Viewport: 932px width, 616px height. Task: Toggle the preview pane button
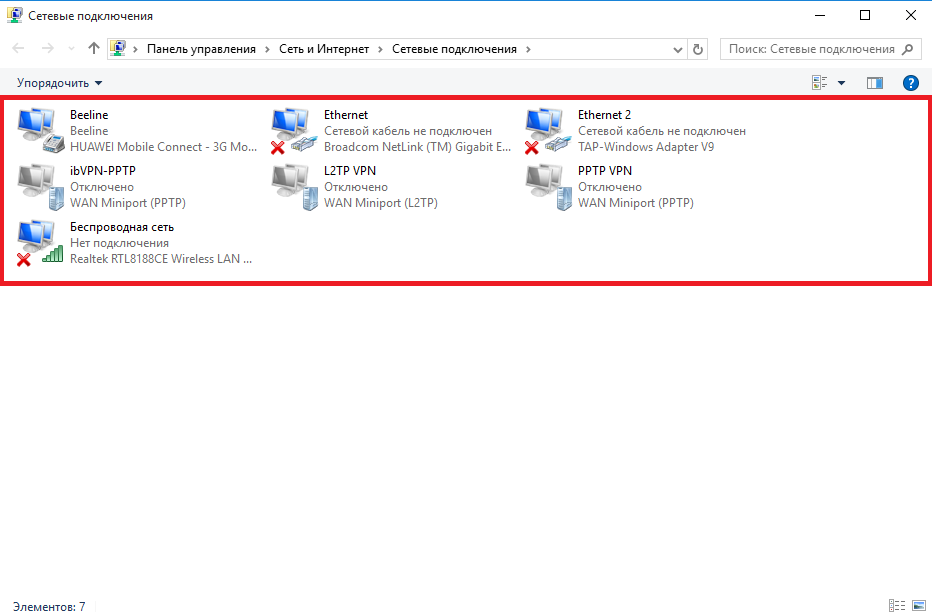coord(874,83)
